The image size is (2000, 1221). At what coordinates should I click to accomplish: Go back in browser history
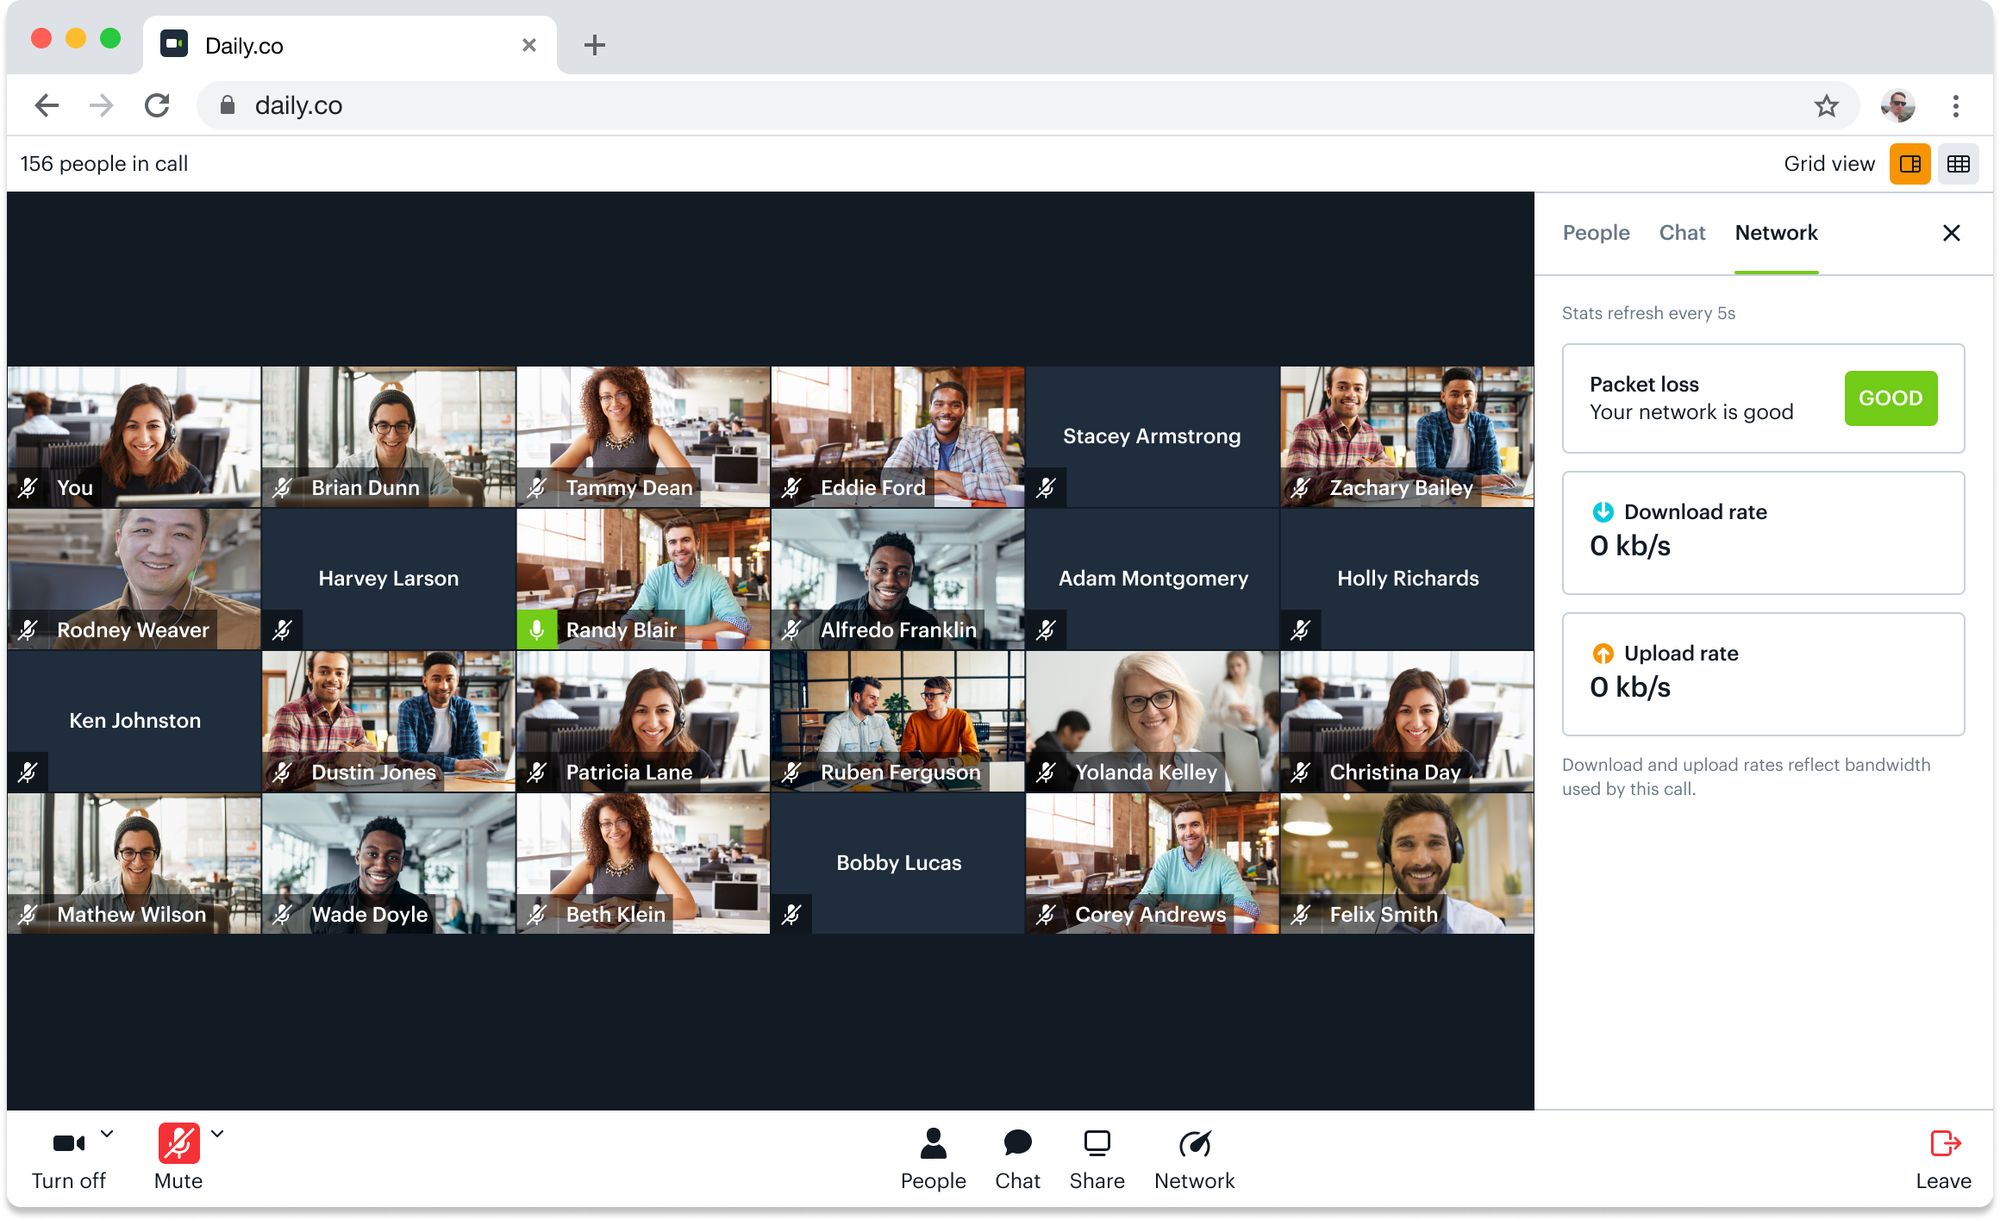(46, 105)
